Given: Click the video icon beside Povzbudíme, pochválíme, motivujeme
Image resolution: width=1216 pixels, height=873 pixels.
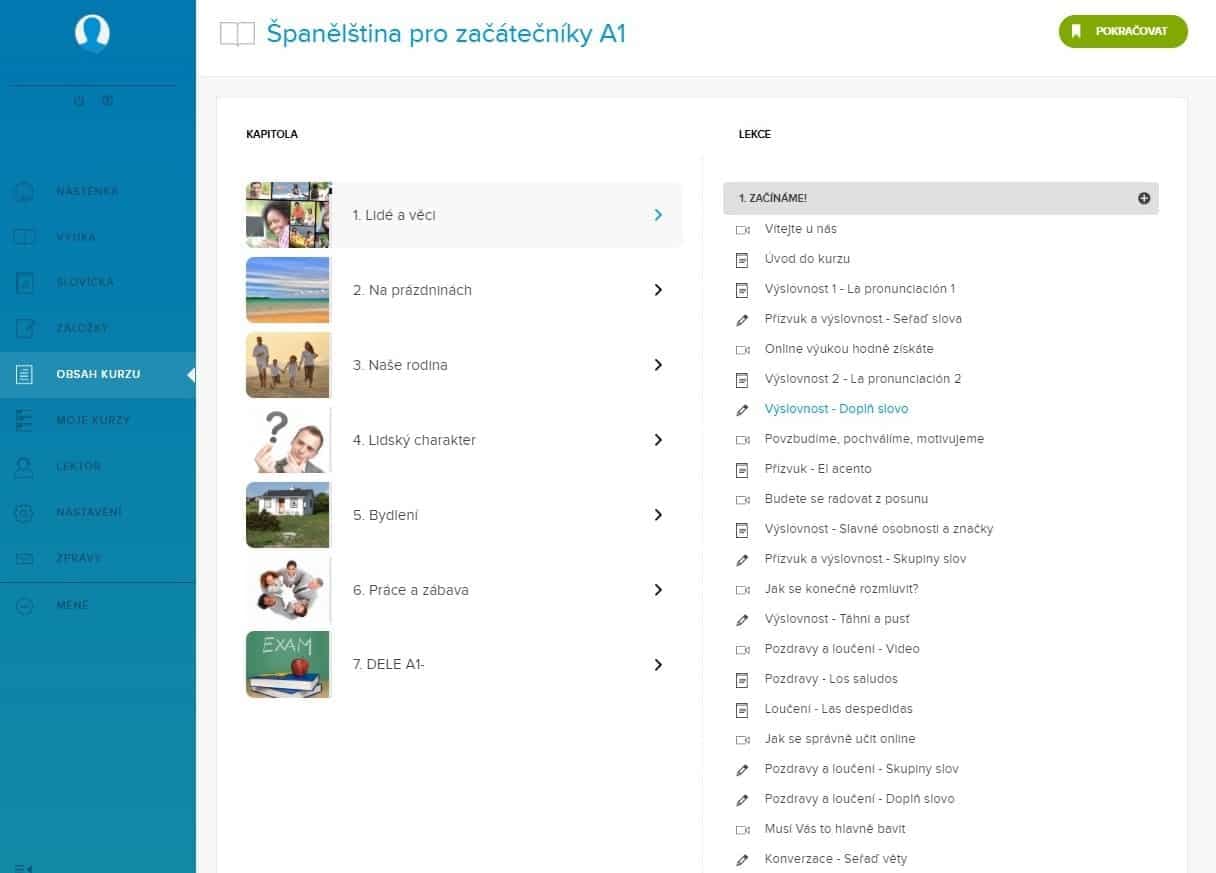Looking at the screenshot, I should point(742,439).
